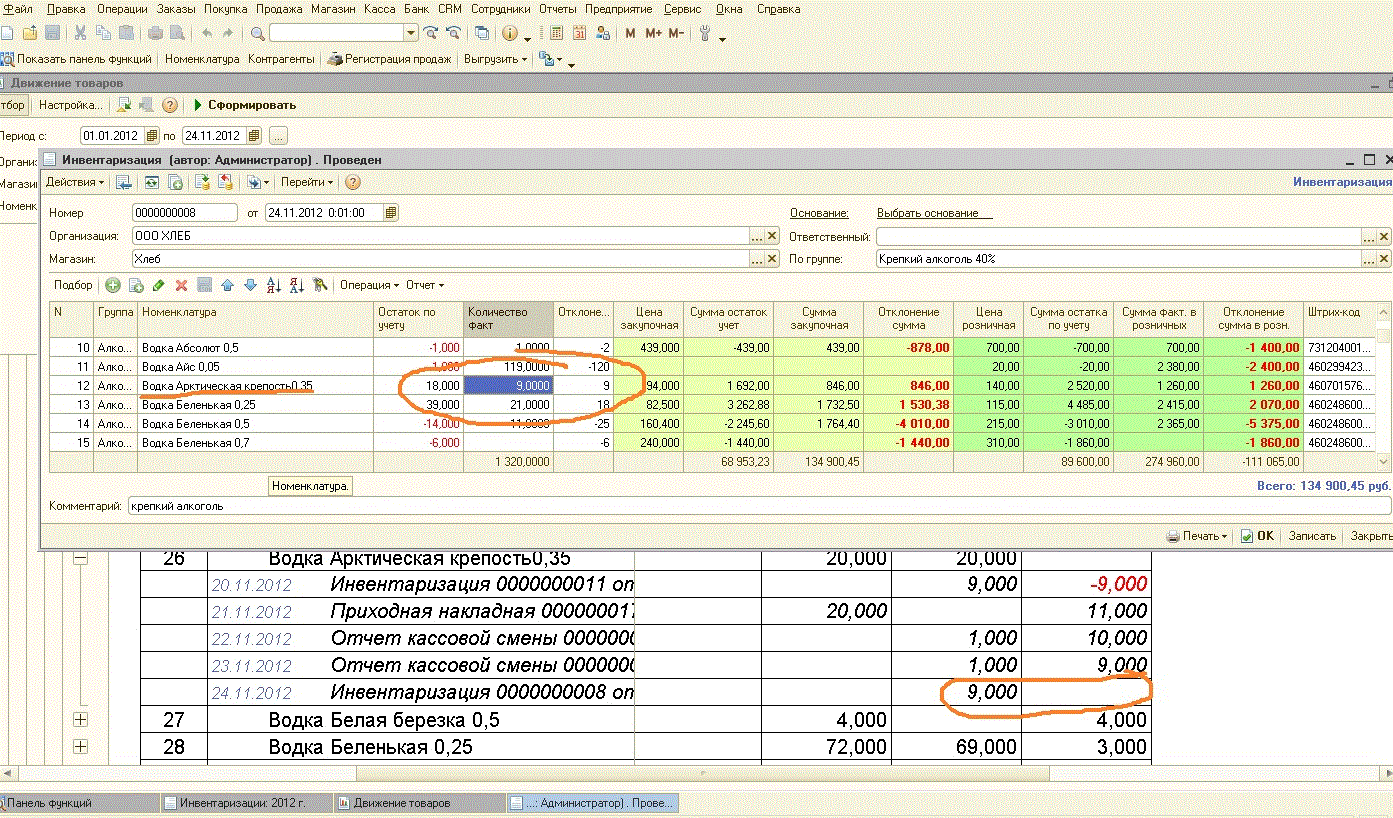Click the Save icon in main toolbar
Screen dimensions: 1393x818
(x=53, y=33)
